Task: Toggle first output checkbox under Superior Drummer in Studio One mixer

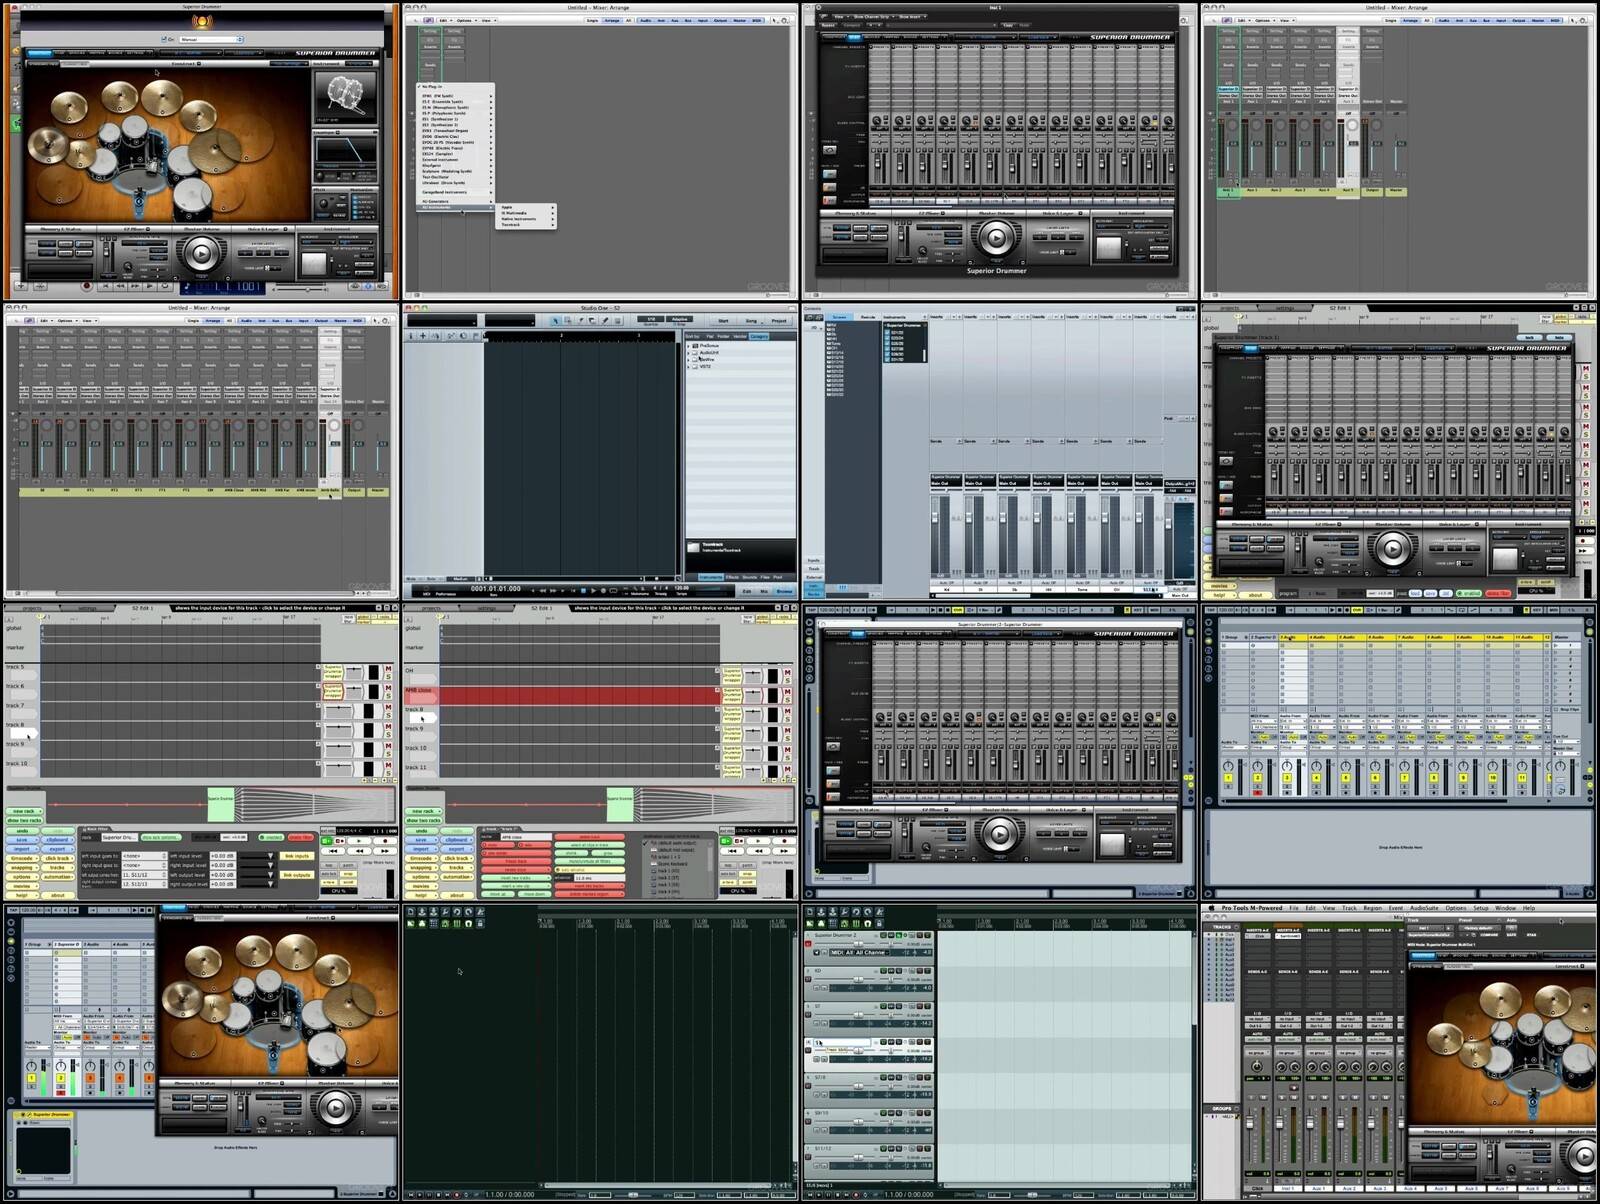Action: [x=887, y=332]
